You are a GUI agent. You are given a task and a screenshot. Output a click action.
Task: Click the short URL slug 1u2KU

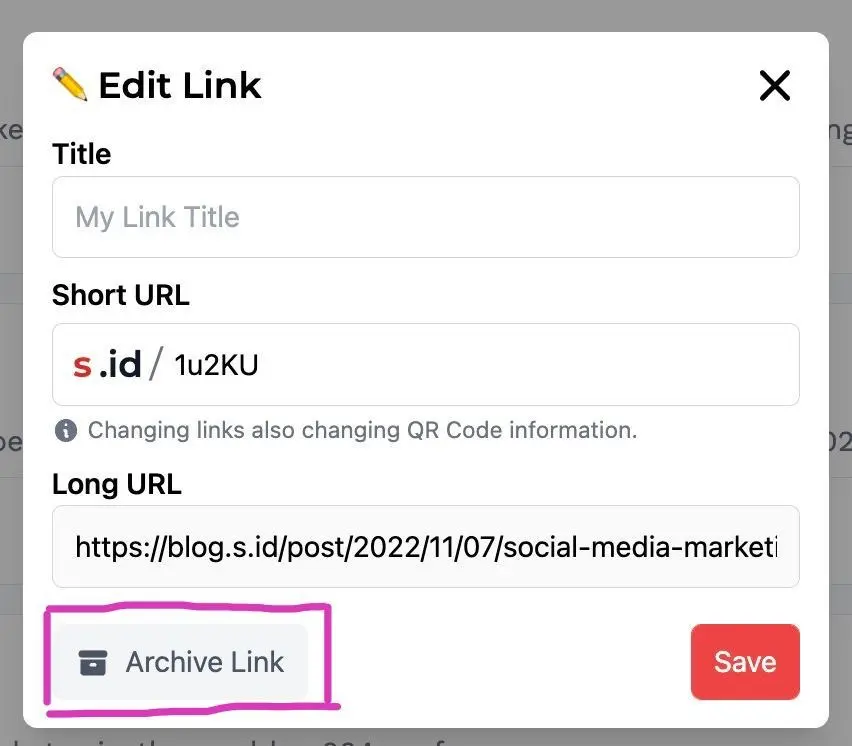[216, 366]
